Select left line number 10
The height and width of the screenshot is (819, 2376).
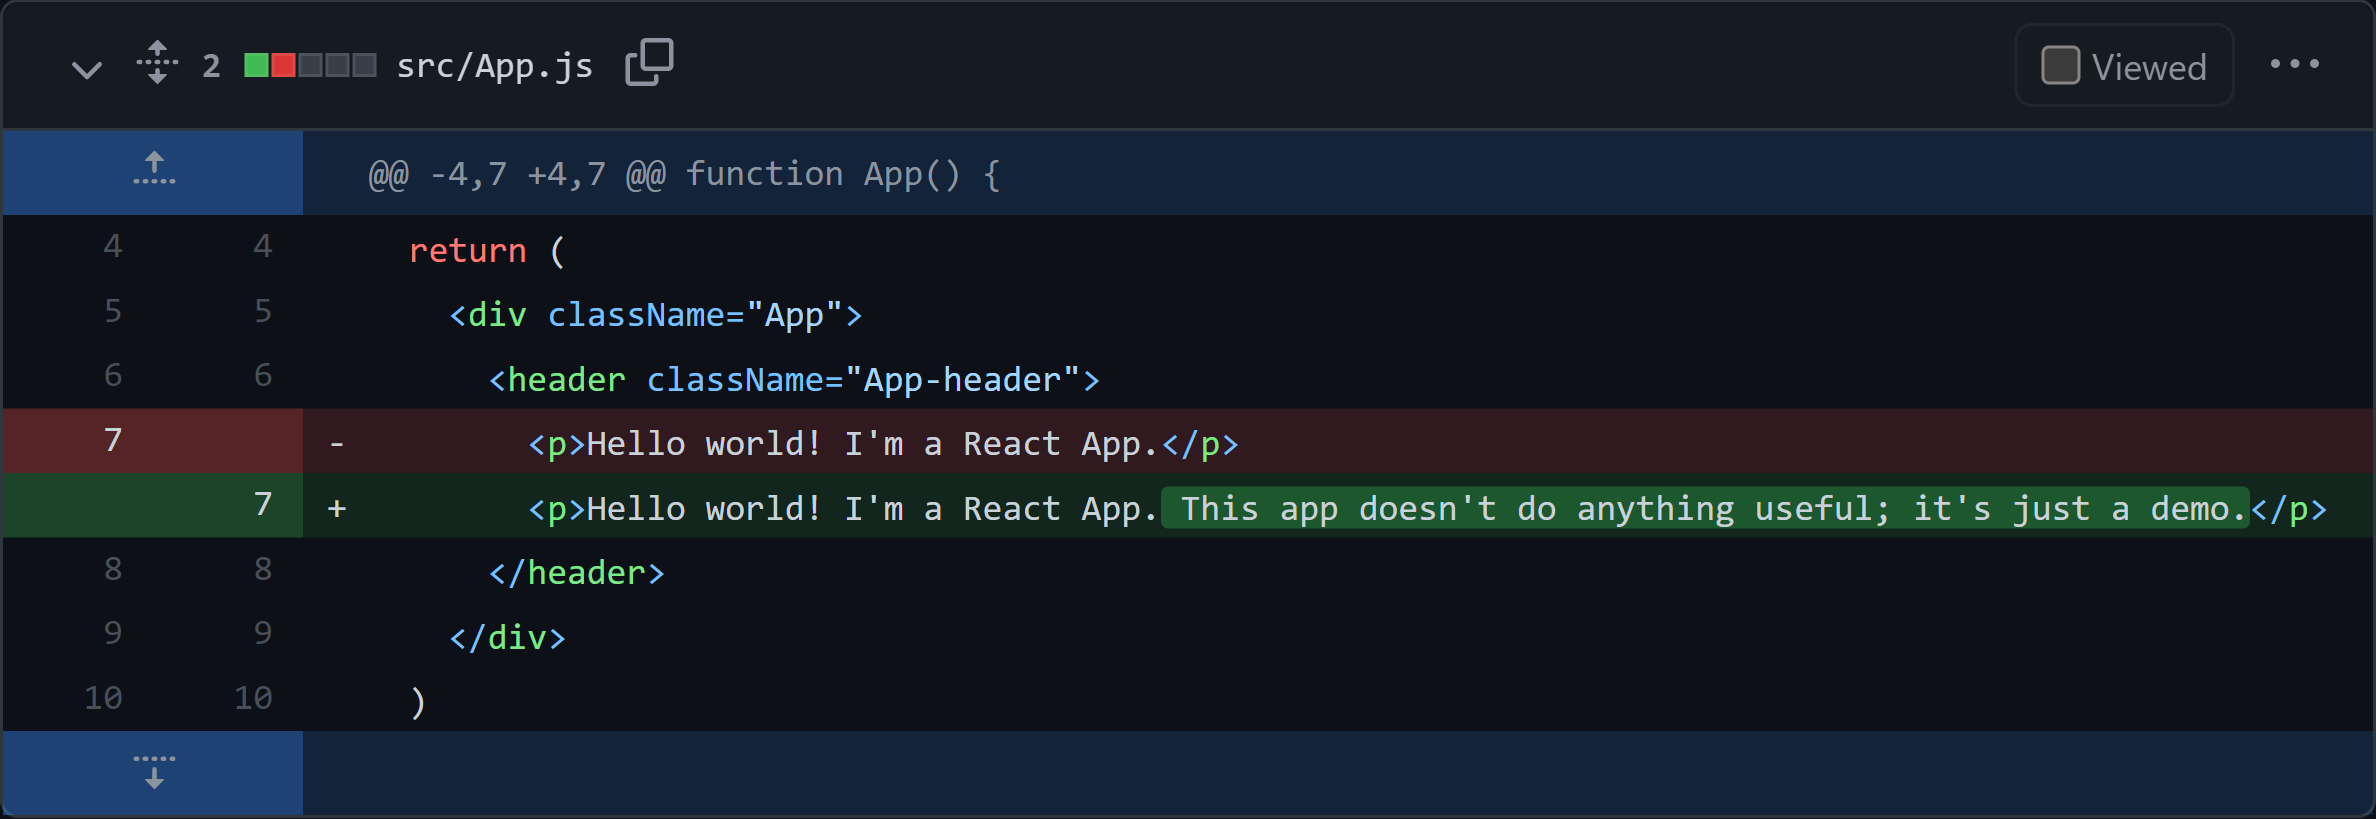click(x=103, y=697)
